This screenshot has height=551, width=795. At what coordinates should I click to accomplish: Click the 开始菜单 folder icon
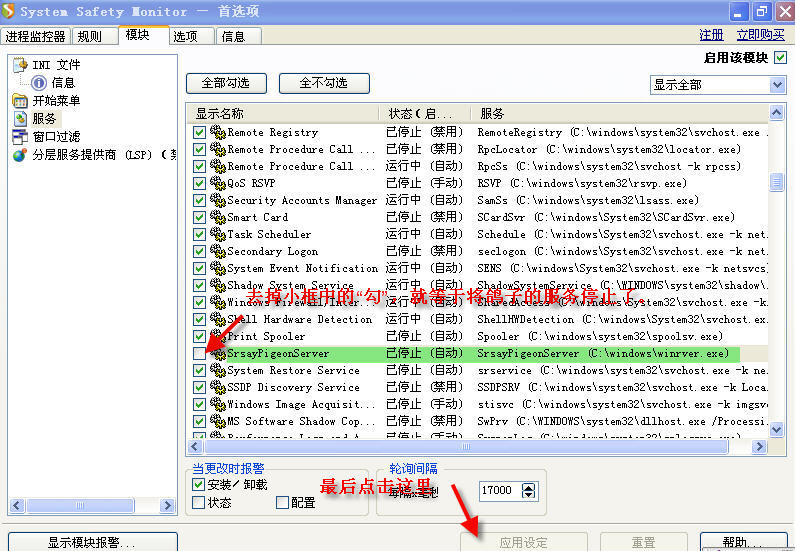pos(20,100)
